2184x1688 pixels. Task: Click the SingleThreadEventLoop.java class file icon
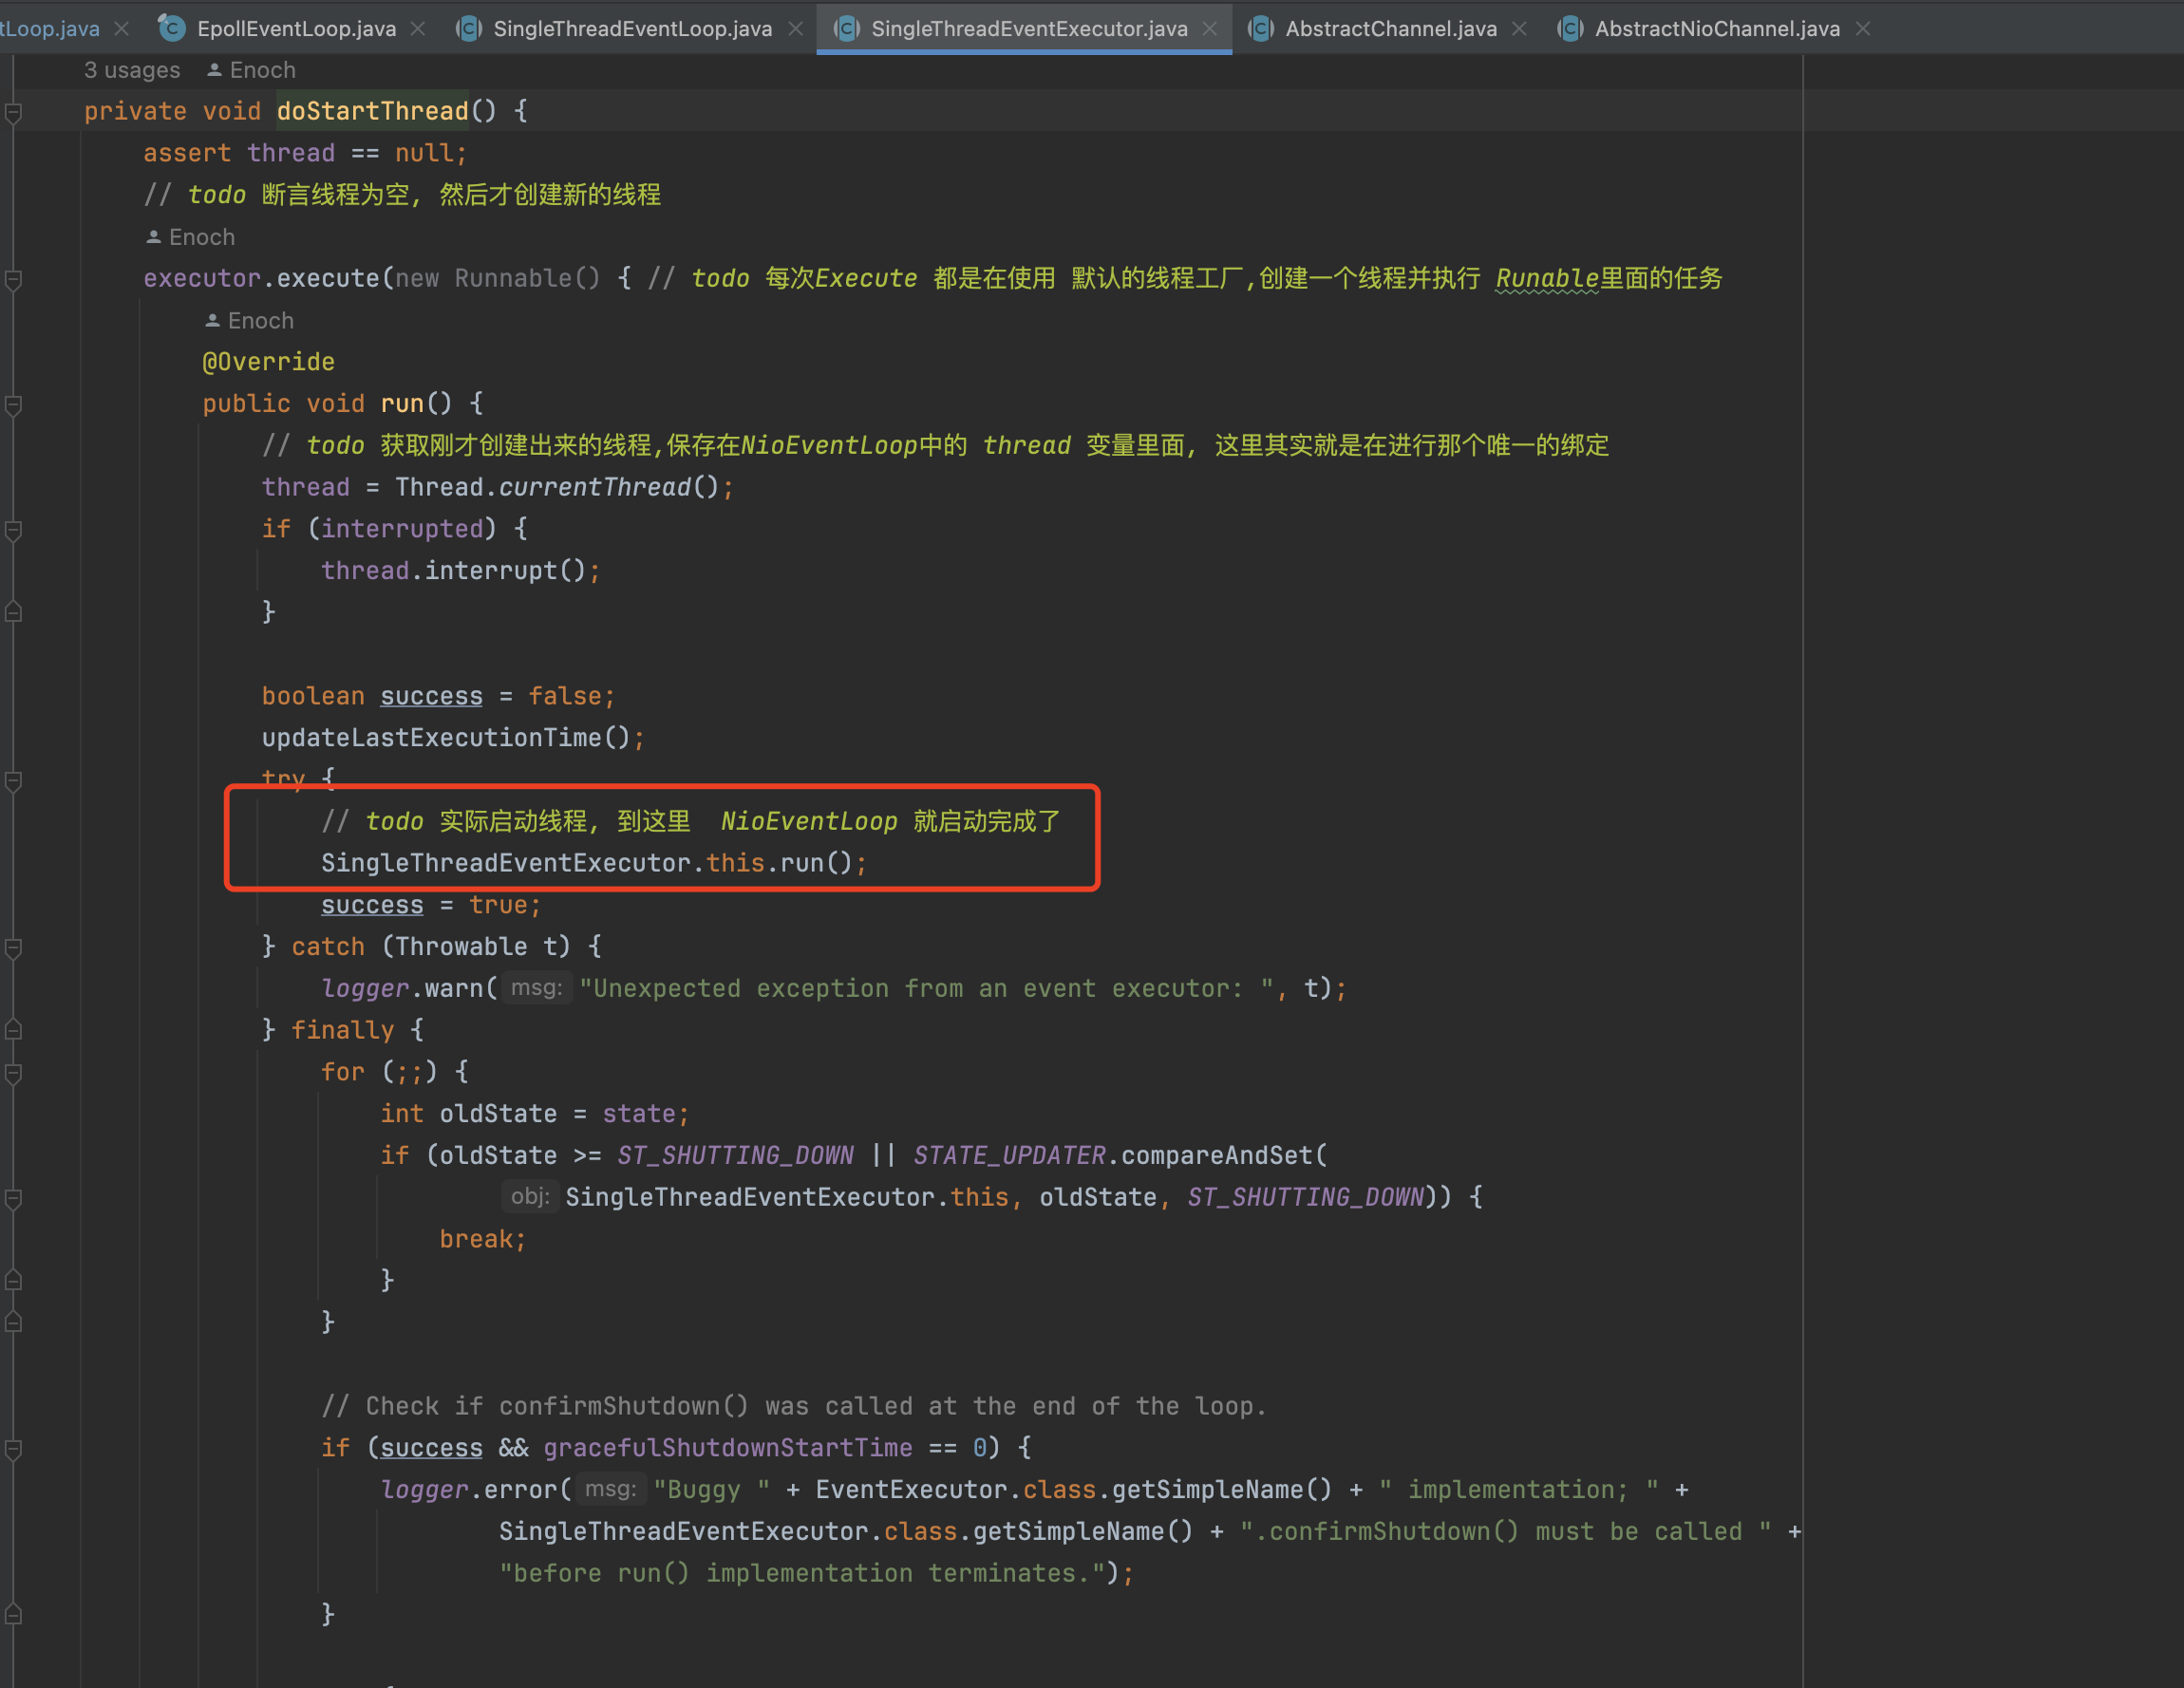coord(469,29)
